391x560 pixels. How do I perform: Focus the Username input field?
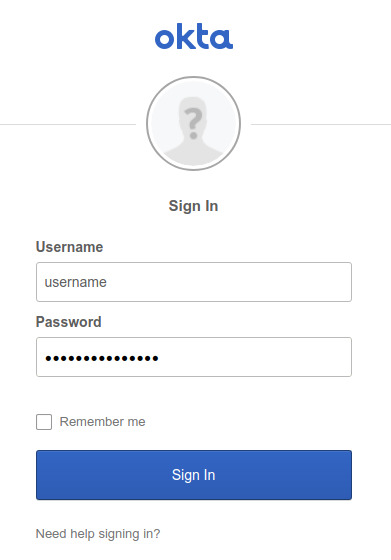point(194,282)
